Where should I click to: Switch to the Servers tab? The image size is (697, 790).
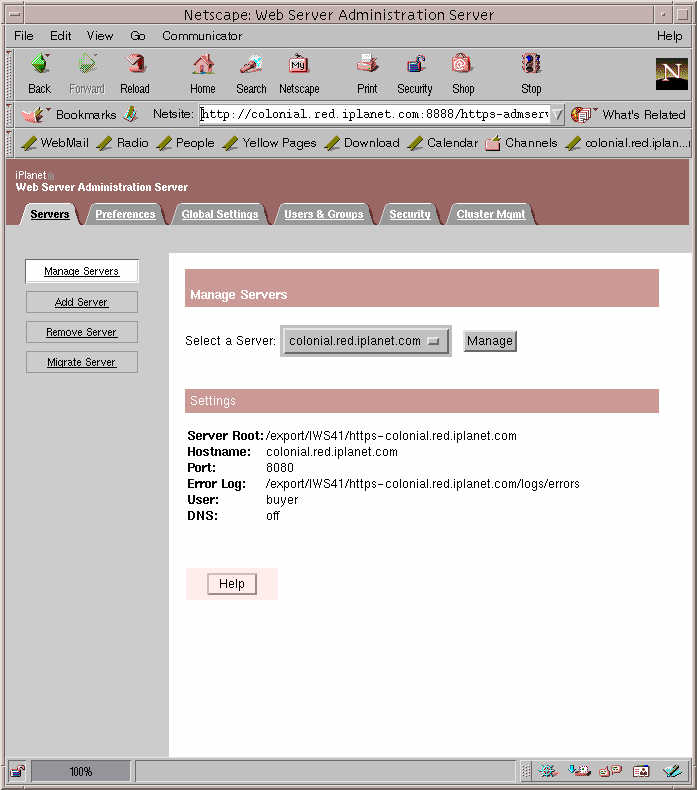pyautogui.click(x=50, y=214)
